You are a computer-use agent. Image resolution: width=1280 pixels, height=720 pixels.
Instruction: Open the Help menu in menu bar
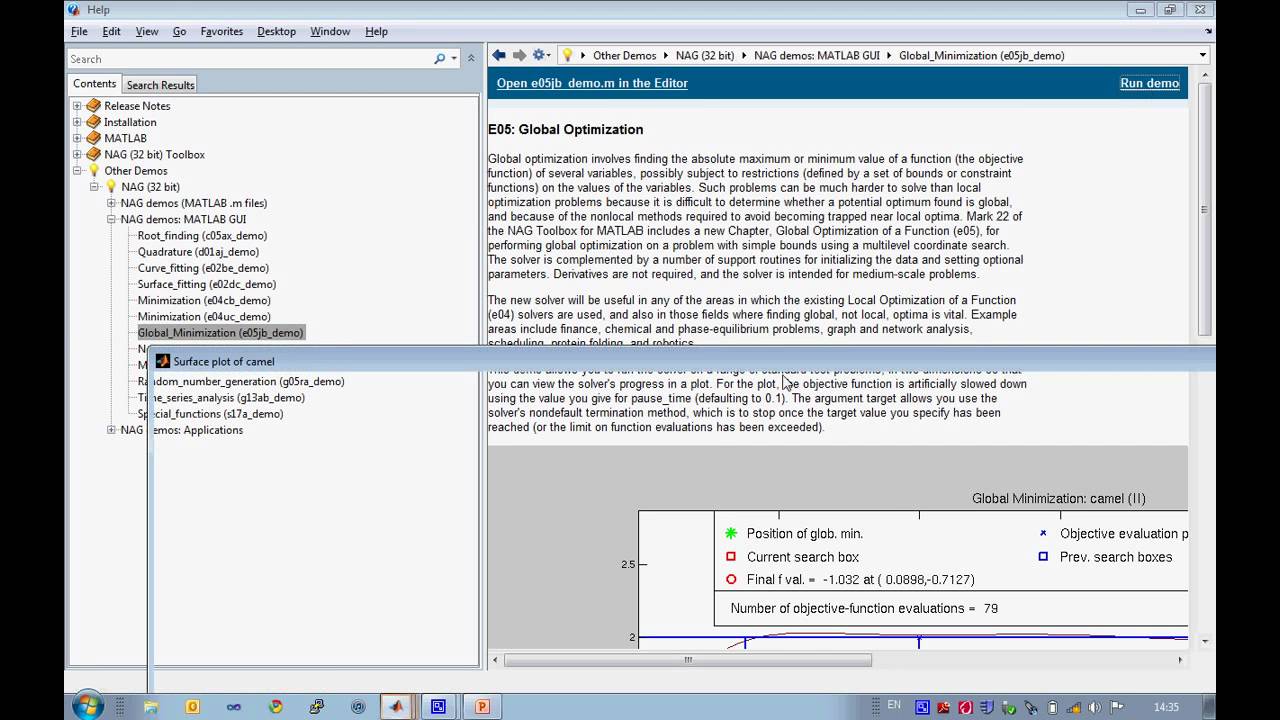point(376,31)
